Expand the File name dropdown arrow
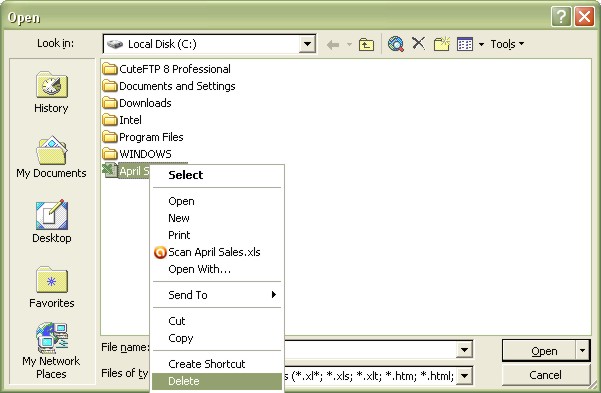Screen dimensions: 601x393 (464, 350)
